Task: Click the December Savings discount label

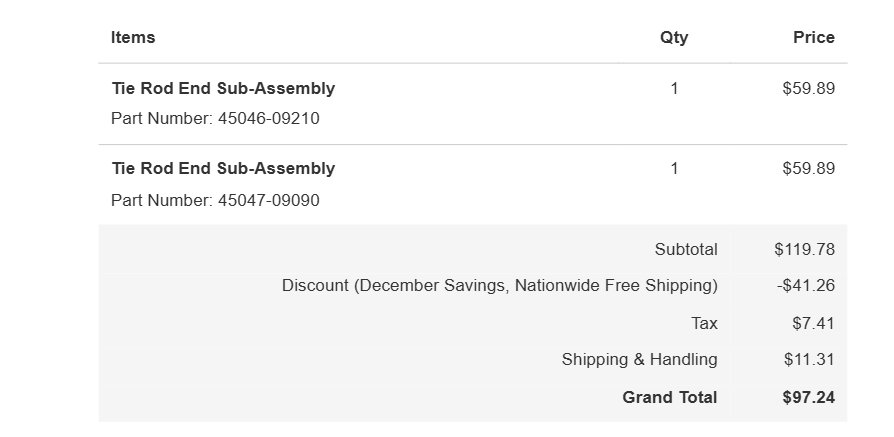Action: click(499, 285)
